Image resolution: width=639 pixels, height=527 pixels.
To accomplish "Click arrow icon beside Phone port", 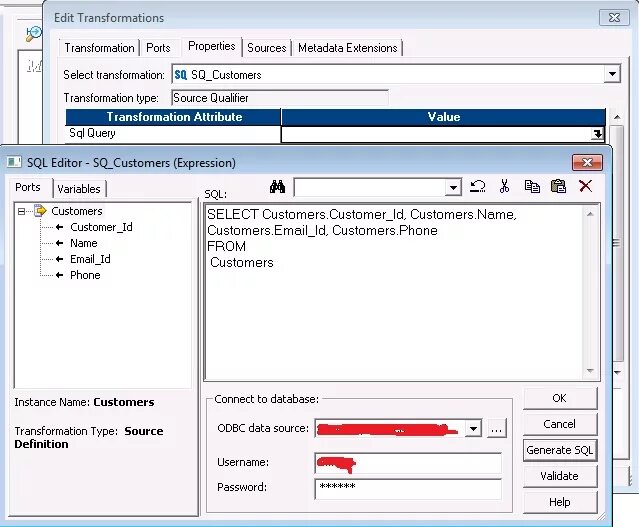I will [x=59, y=275].
